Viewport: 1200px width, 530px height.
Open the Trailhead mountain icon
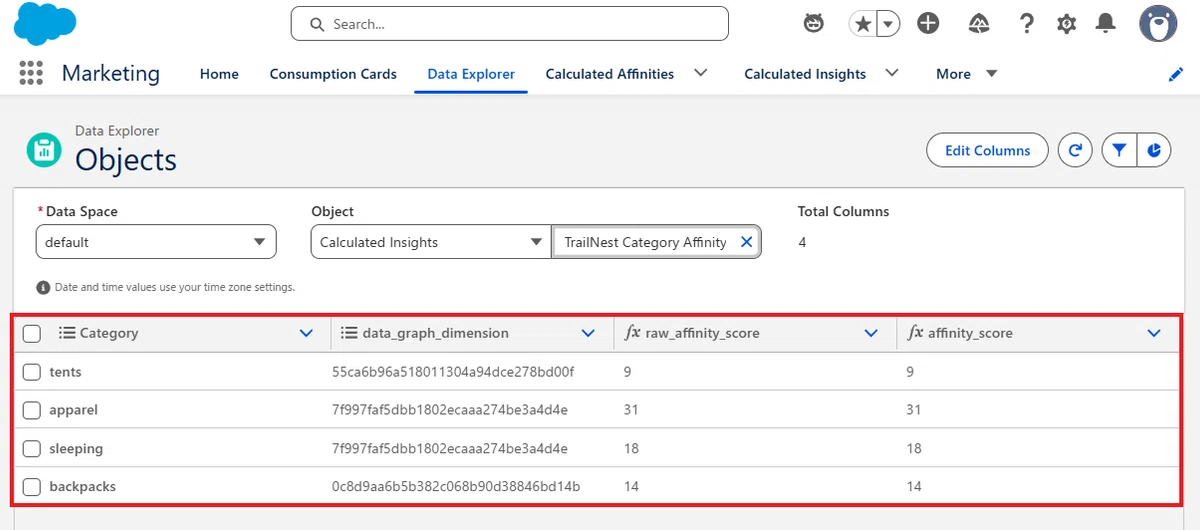tap(980, 23)
